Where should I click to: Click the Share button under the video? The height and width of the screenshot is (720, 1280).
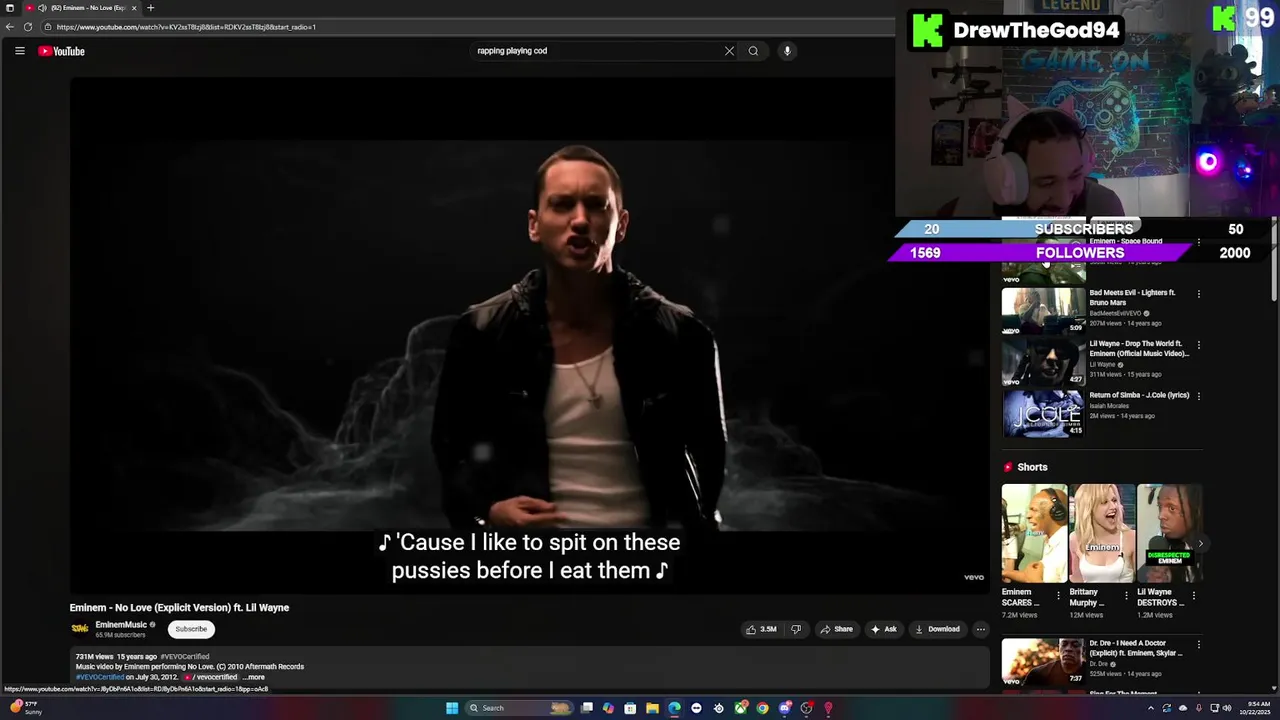click(836, 629)
